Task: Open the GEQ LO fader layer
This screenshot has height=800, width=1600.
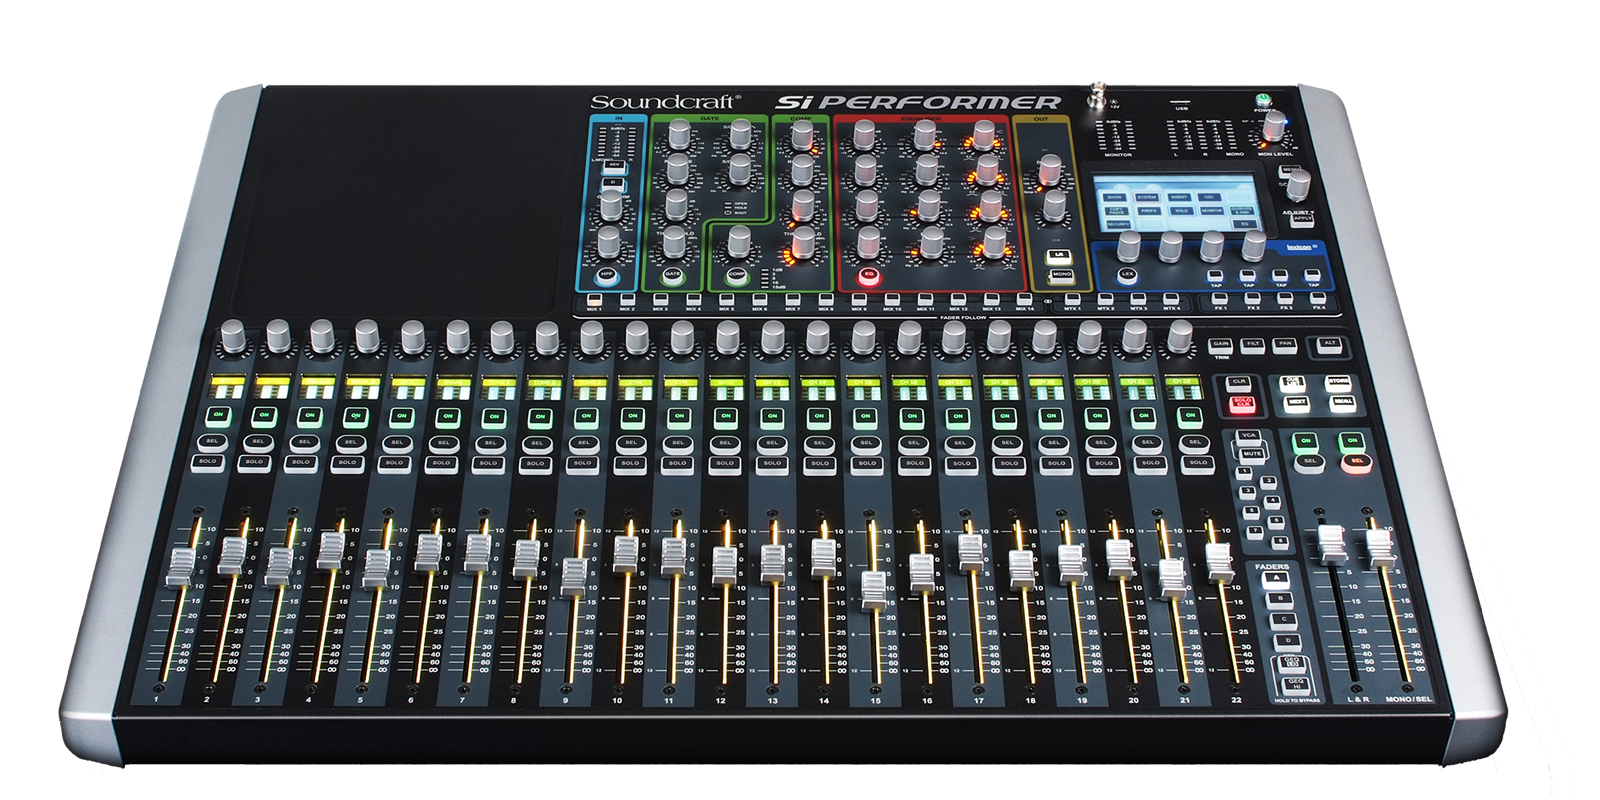Action: pyautogui.click(x=1291, y=663)
